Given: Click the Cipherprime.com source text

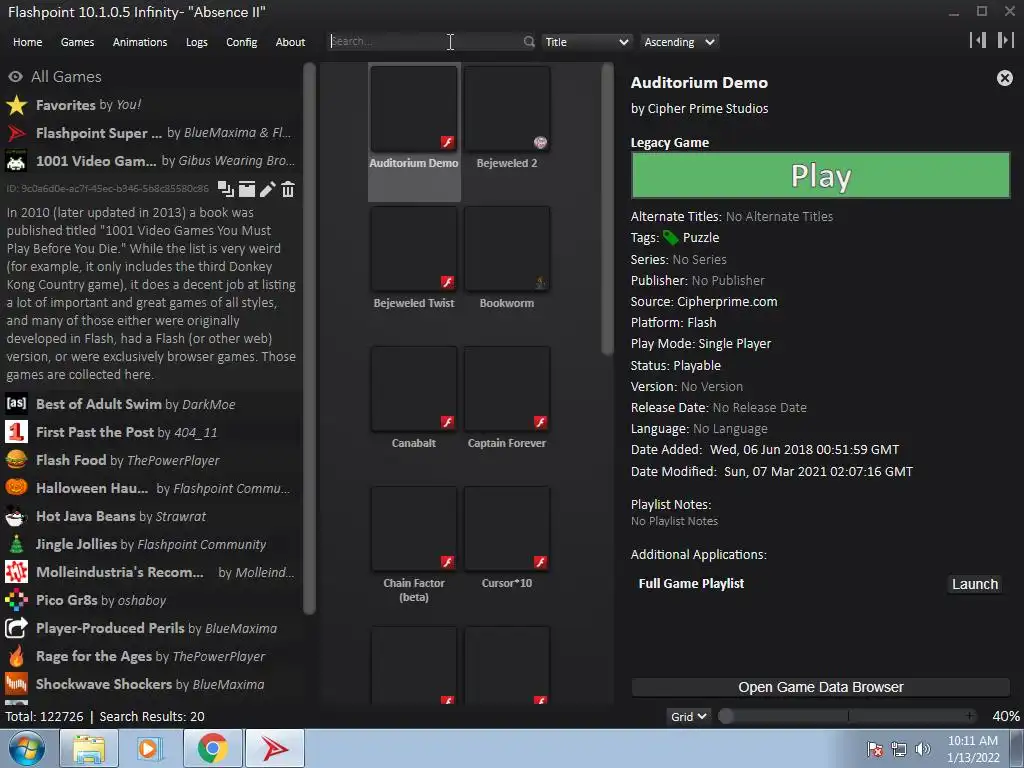Looking at the screenshot, I should [727, 302].
